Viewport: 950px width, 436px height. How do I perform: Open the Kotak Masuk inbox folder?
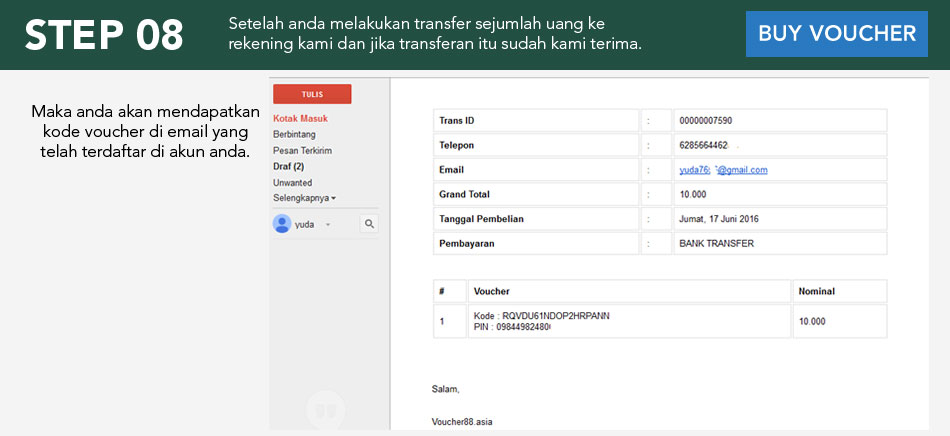point(300,119)
